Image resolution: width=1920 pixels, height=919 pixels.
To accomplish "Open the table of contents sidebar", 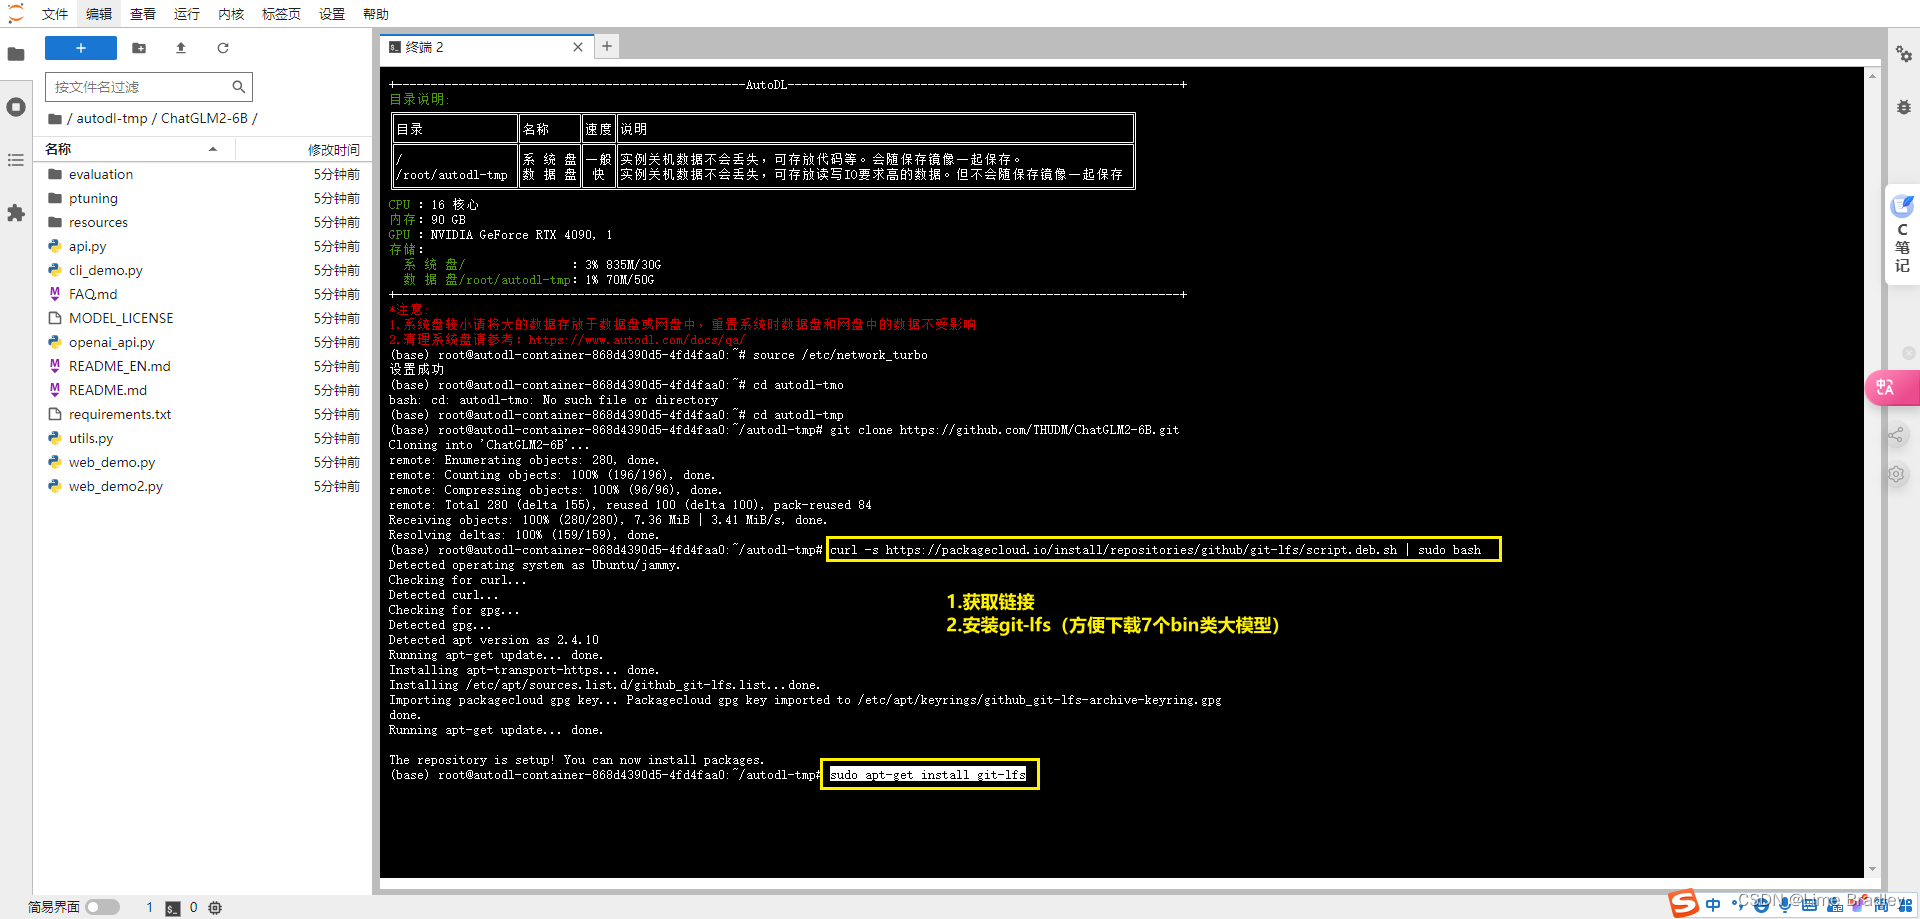I will click(16, 160).
